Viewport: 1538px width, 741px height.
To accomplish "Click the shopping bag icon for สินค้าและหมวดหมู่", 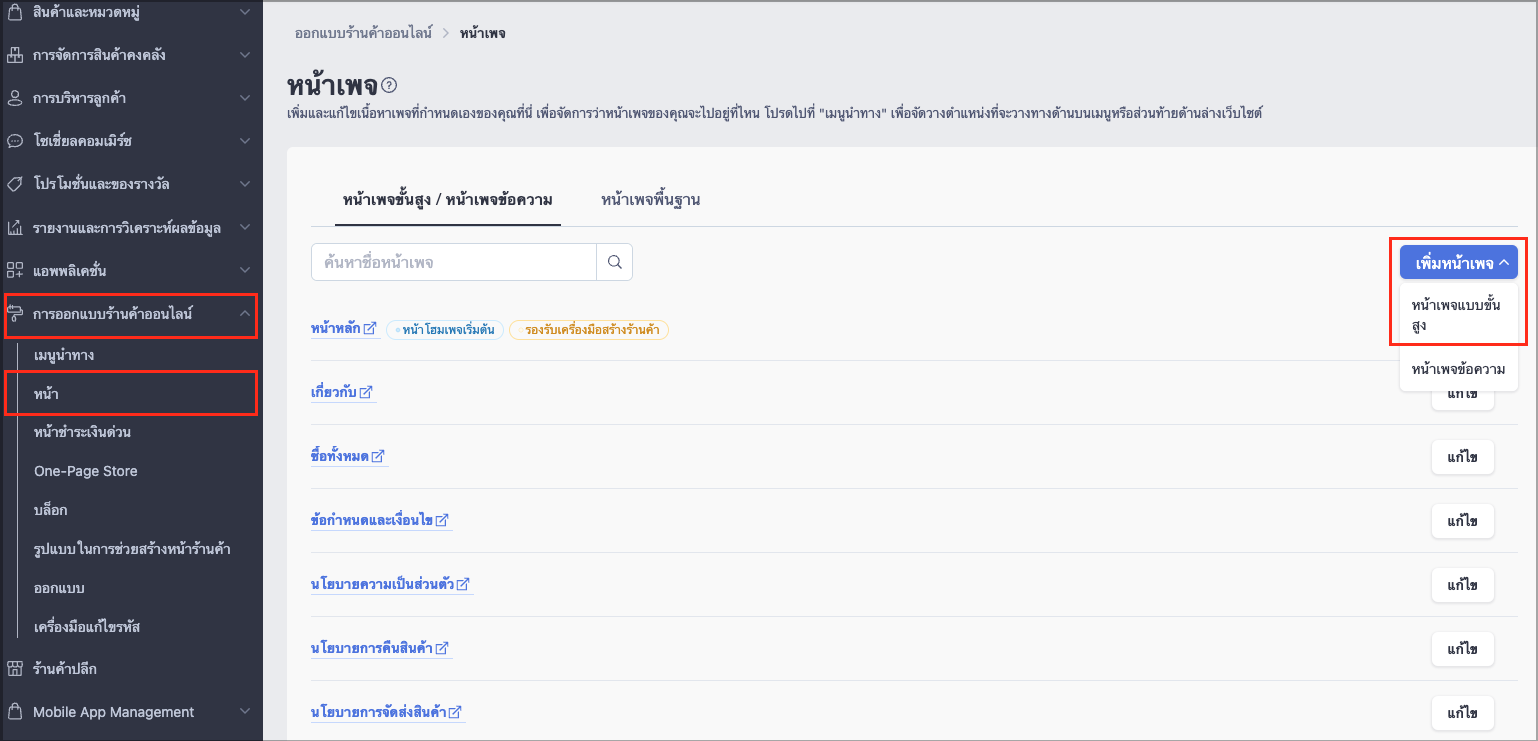I will [x=15, y=13].
